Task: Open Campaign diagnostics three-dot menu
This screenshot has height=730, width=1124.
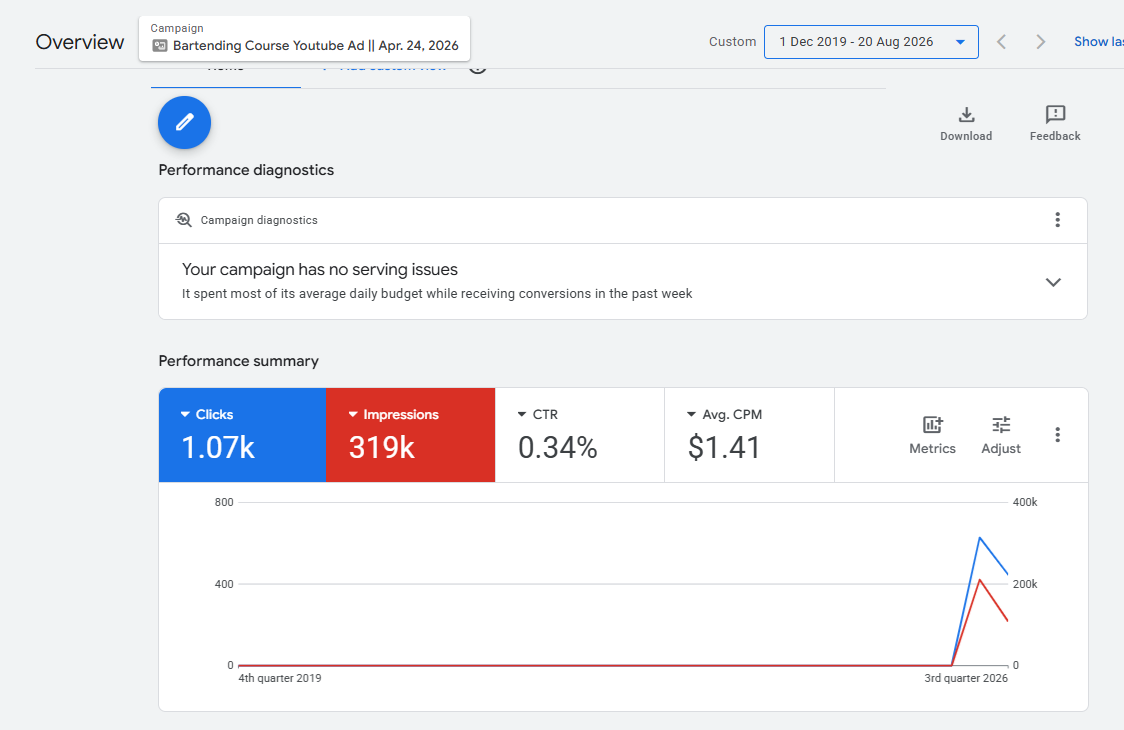Action: 1057,220
